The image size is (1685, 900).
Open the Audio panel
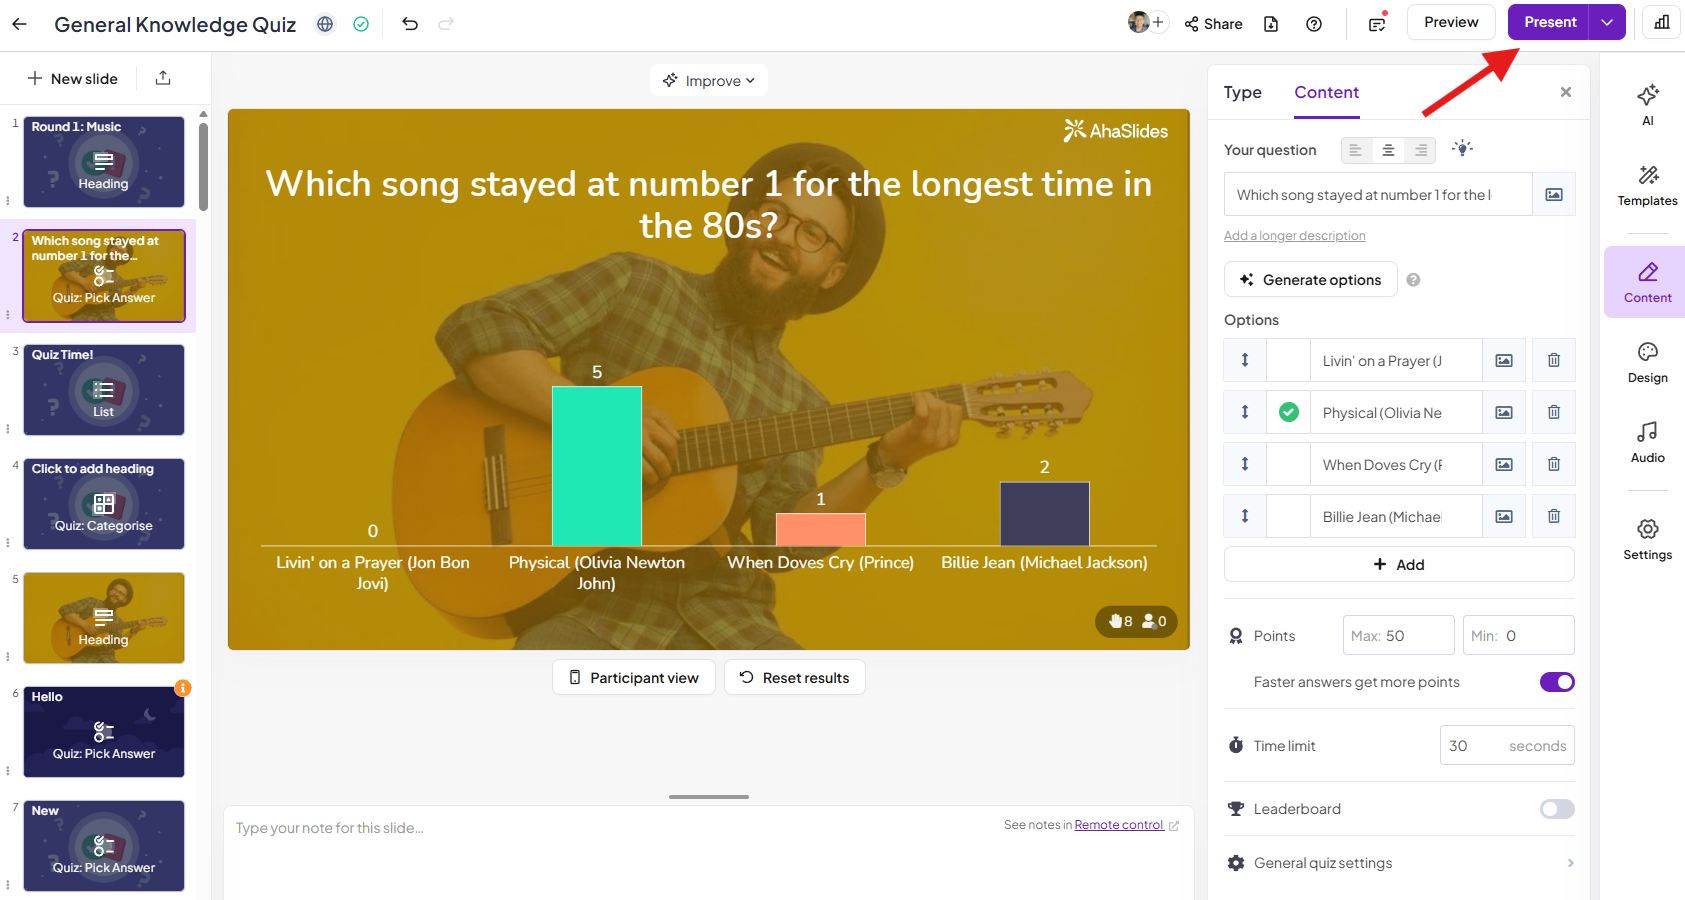click(1647, 442)
